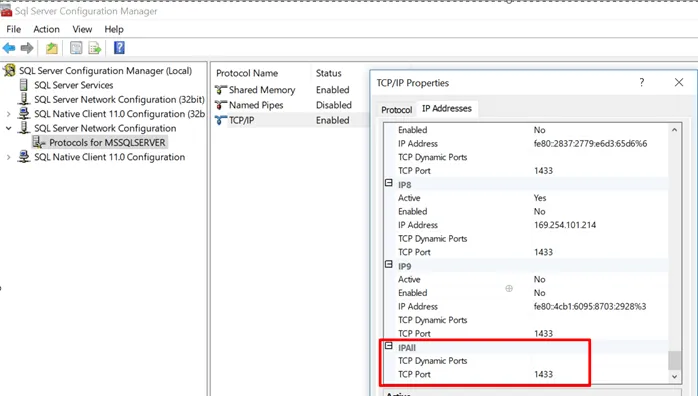Expand the bottom SQL Native Client 11.0 Configuration node

click(8, 157)
